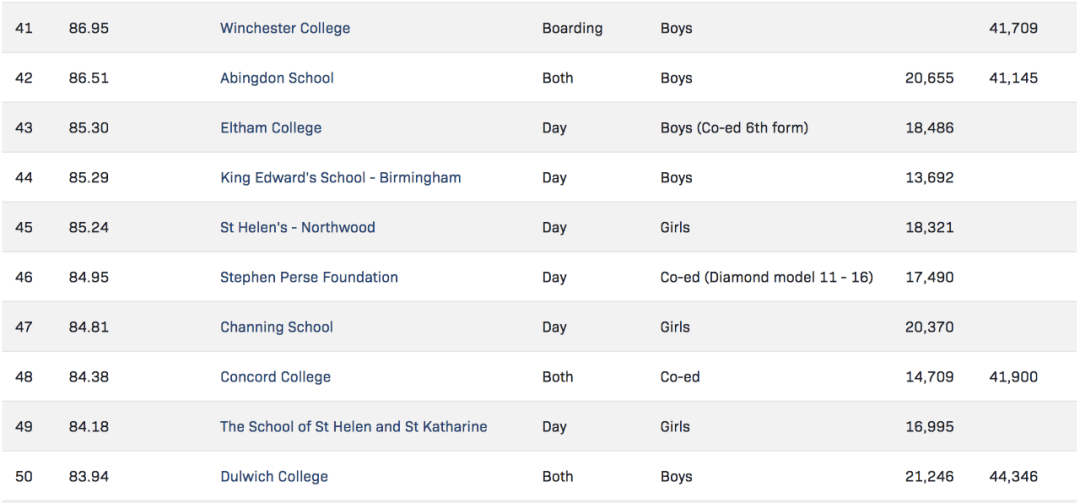Open the Abingdon School link
Screen dimensions: 1080x503
pyautogui.click(x=277, y=78)
